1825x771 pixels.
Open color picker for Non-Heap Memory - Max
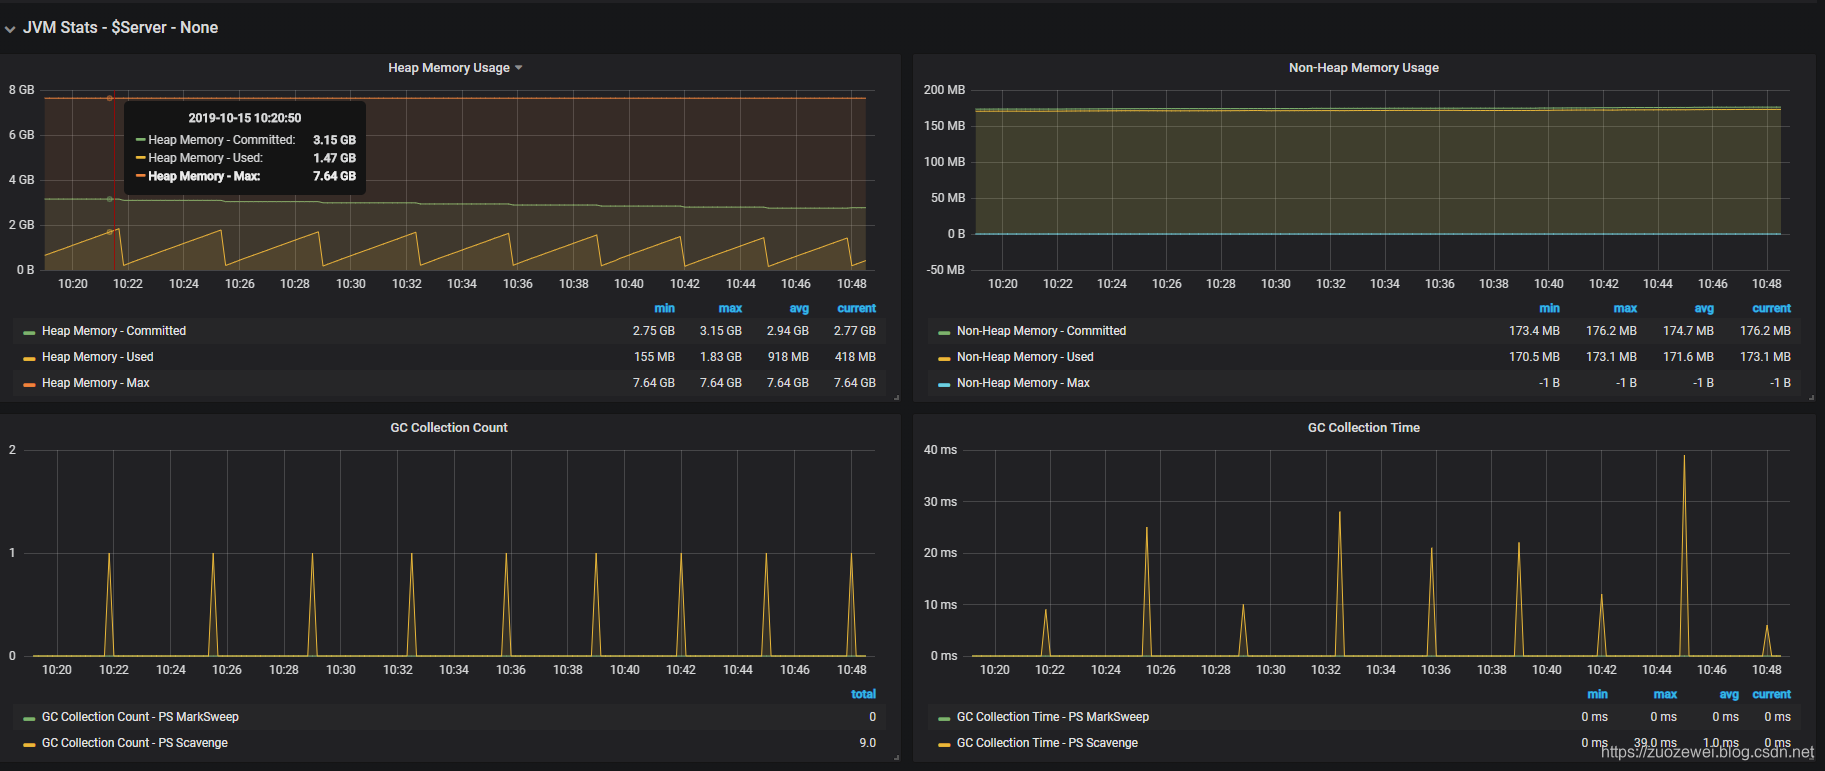click(944, 384)
